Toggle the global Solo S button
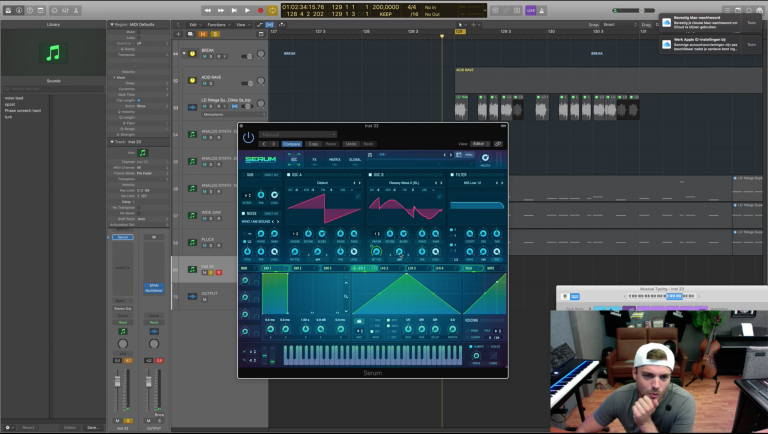The image size is (768, 434). (215, 34)
